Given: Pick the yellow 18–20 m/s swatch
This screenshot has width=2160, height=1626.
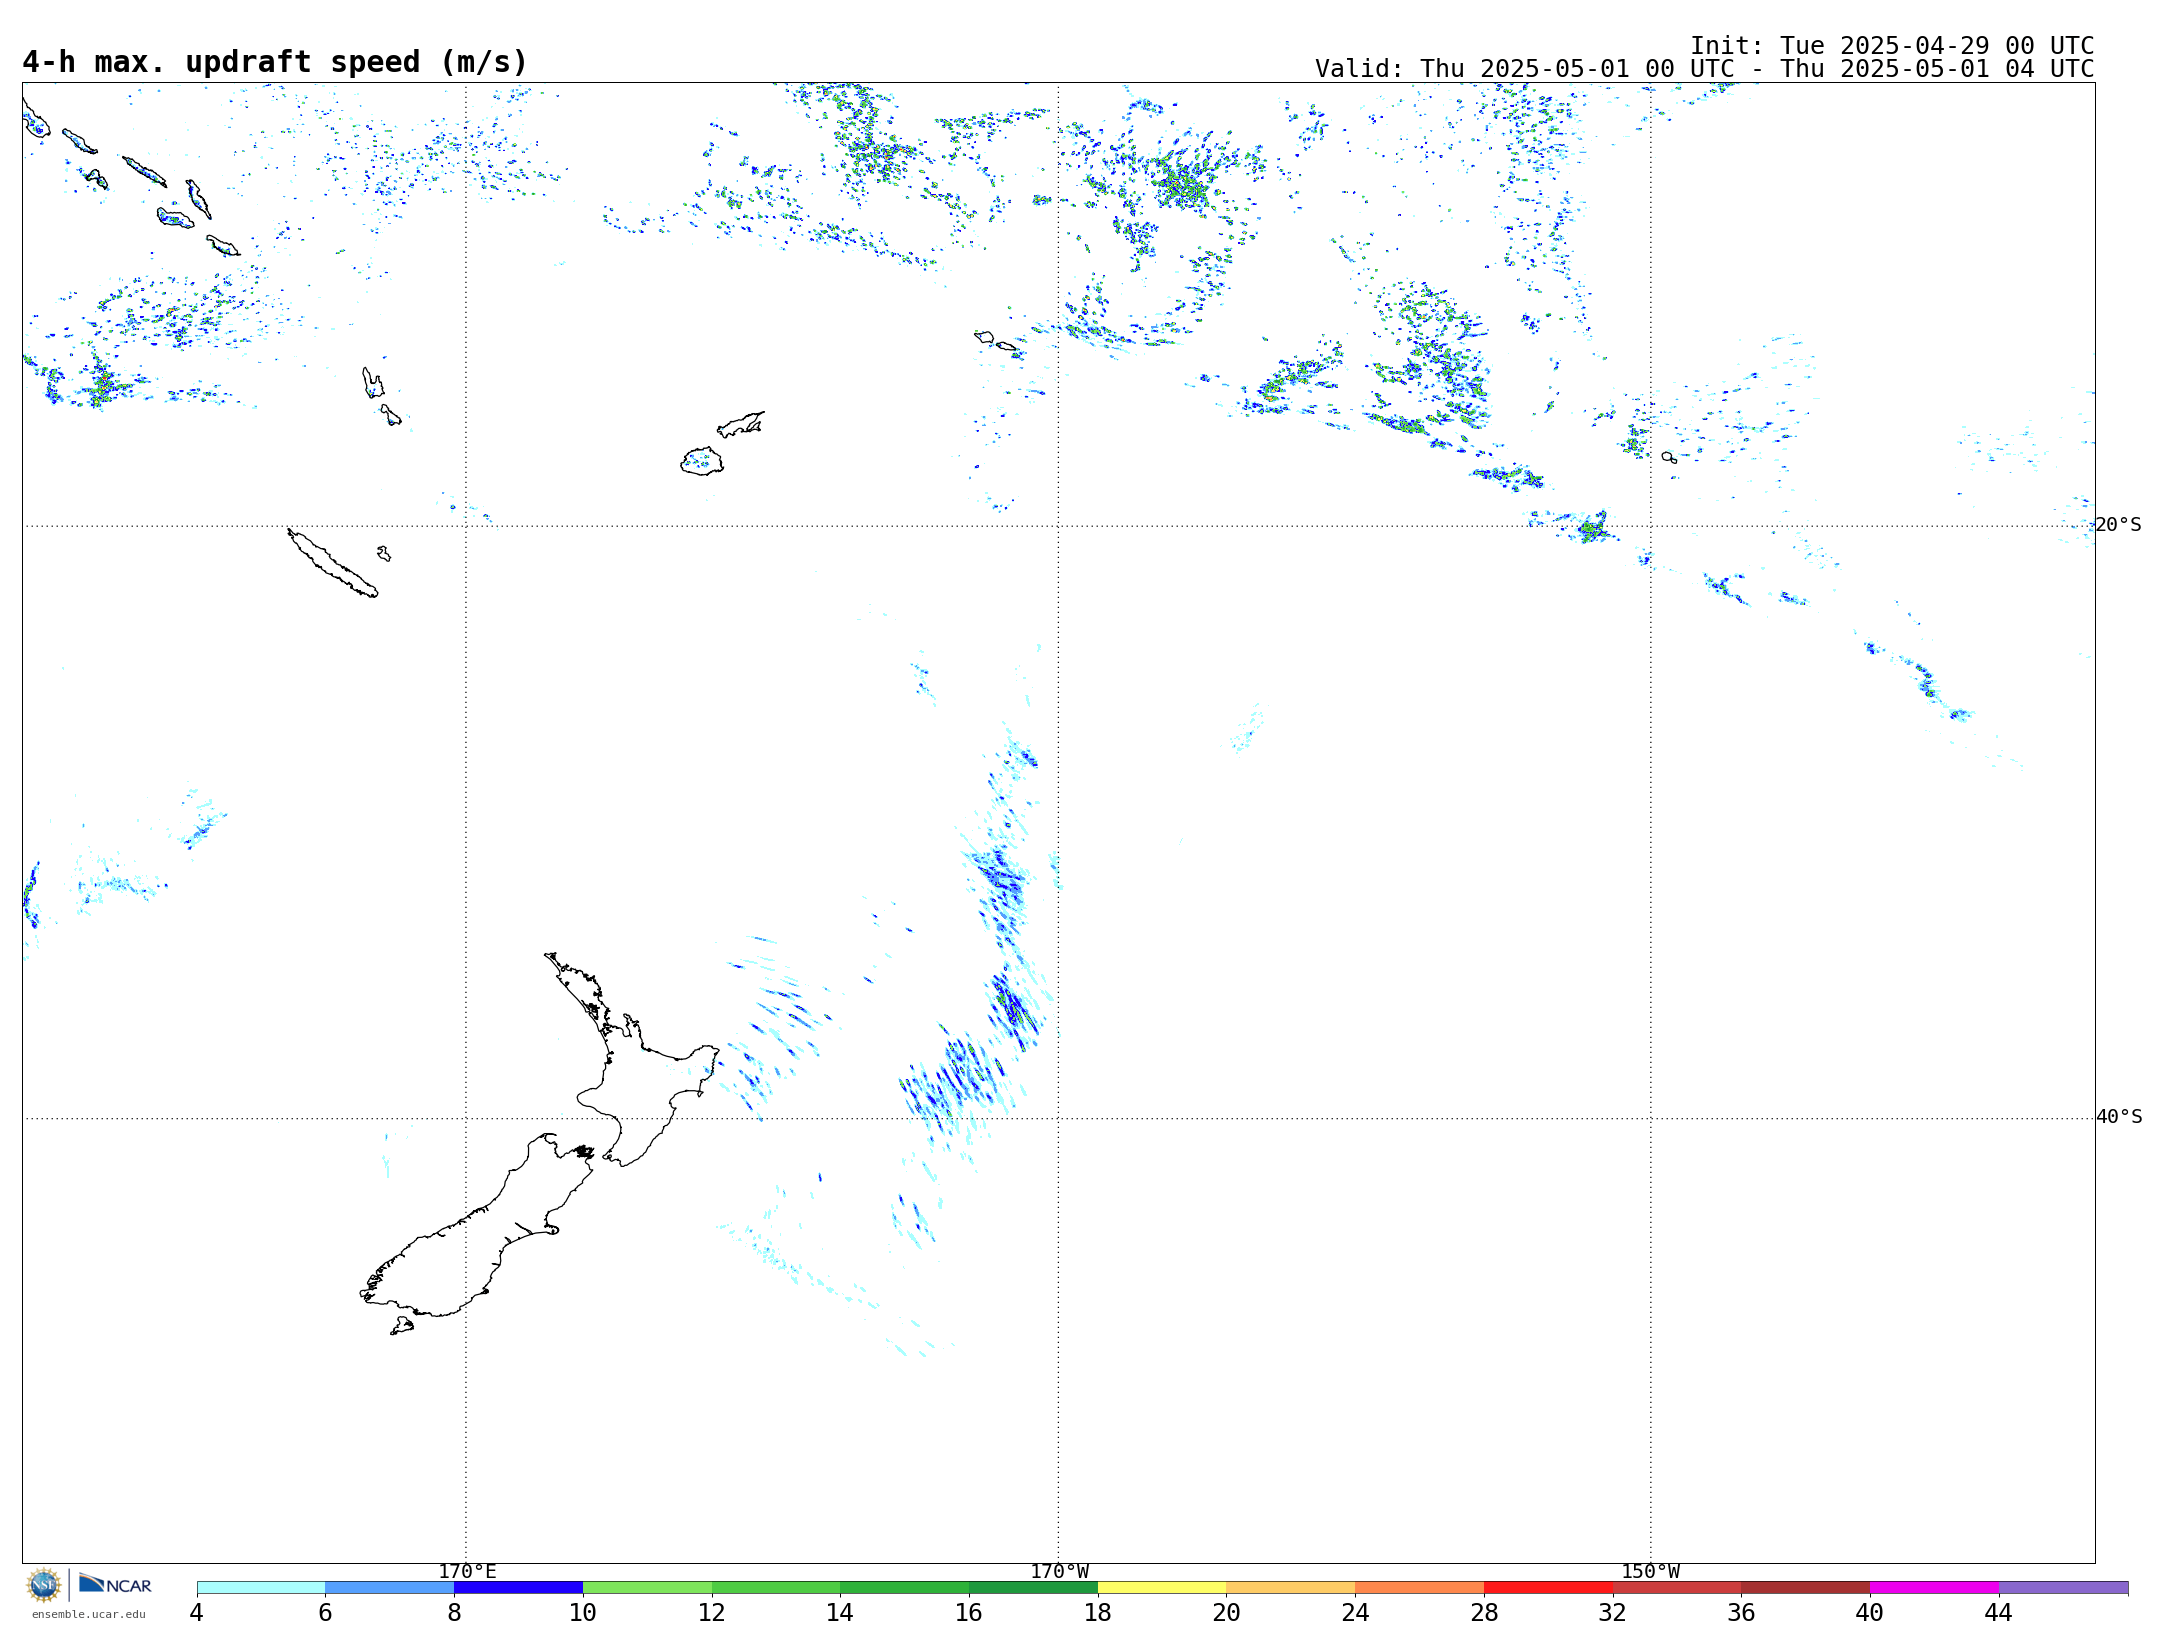Looking at the screenshot, I should [x=1162, y=1588].
